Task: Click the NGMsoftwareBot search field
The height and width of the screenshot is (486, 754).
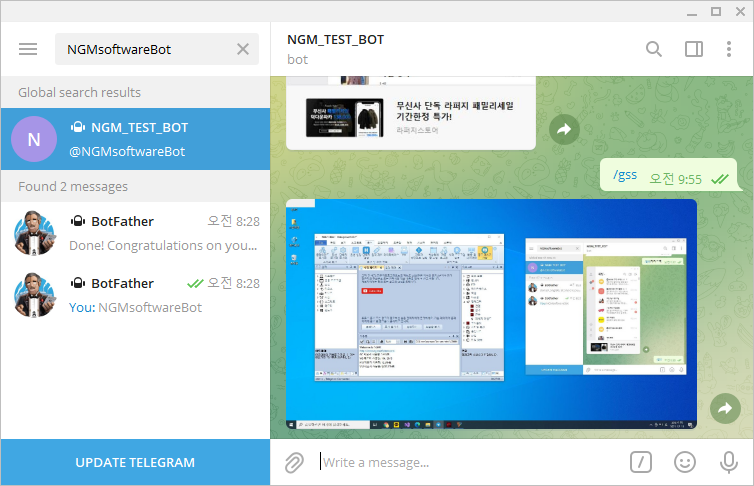Action: pos(157,49)
